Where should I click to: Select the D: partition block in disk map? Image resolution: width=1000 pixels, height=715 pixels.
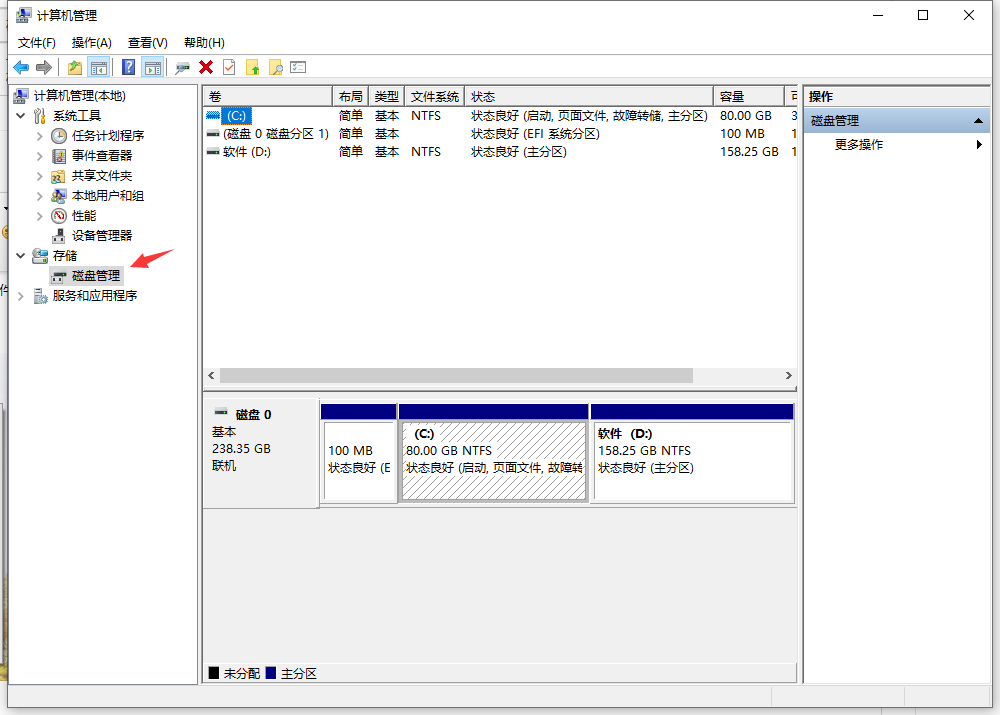[x=692, y=460]
